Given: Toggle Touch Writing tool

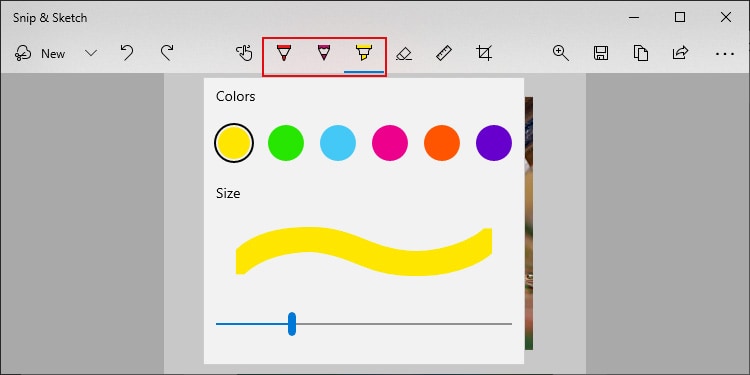Looking at the screenshot, I should coord(244,53).
